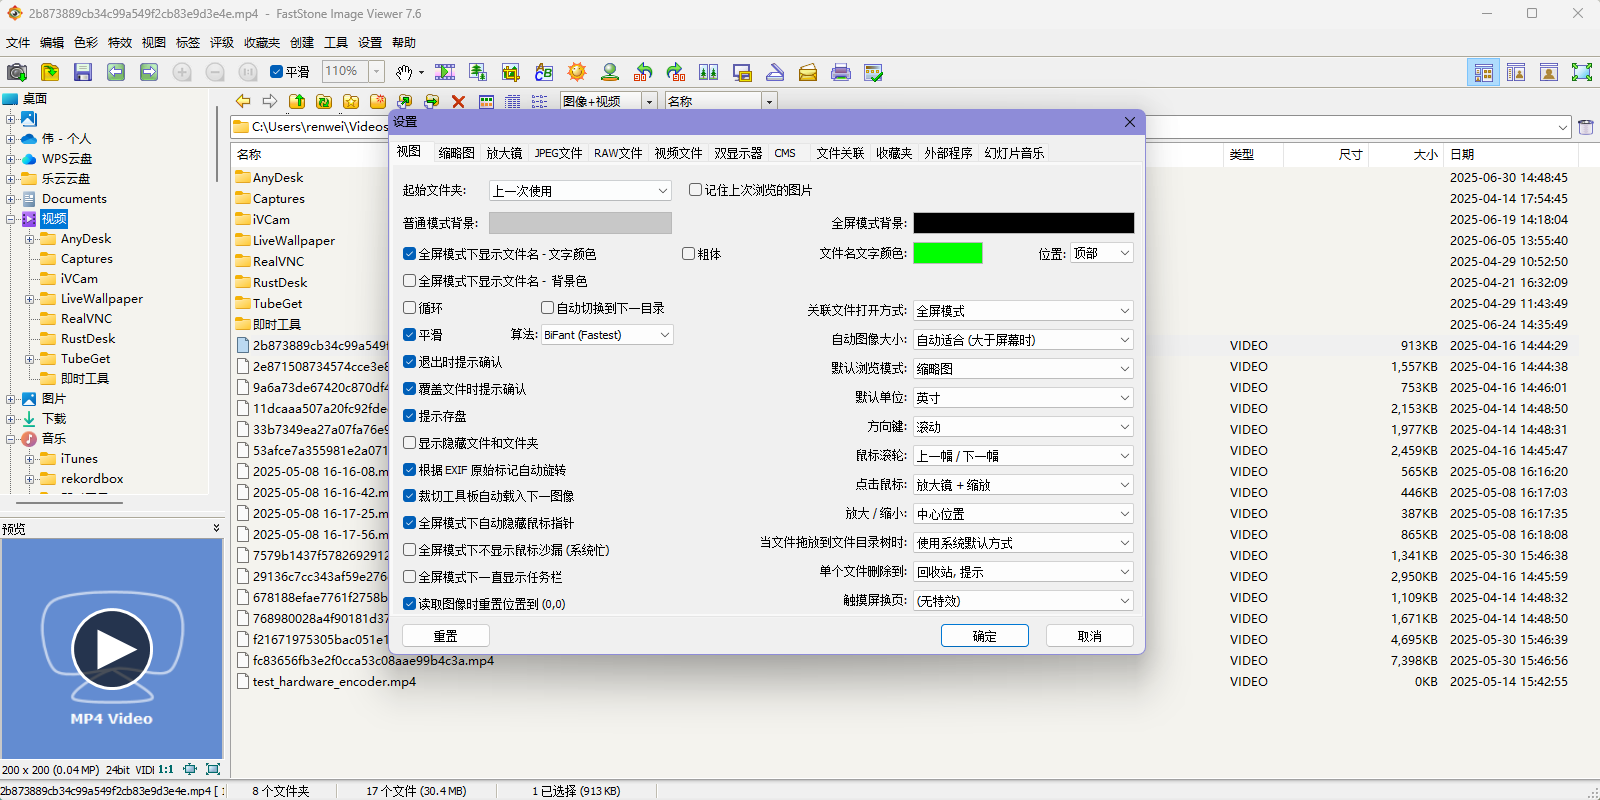The width and height of the screenshot is (1600, 800).
Task: Uncheck 退出时提示确认 checkbox
Action: [x=410, y=362]
